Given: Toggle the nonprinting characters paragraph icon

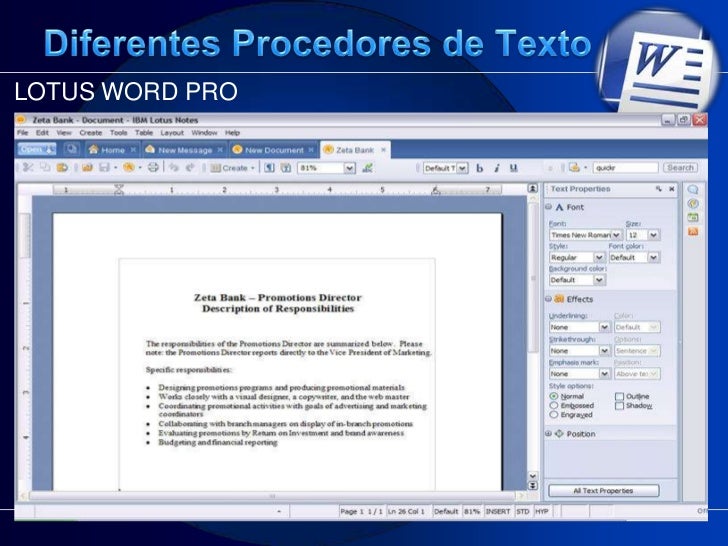Looking at the screenshot, I should [x=269, y=168].
